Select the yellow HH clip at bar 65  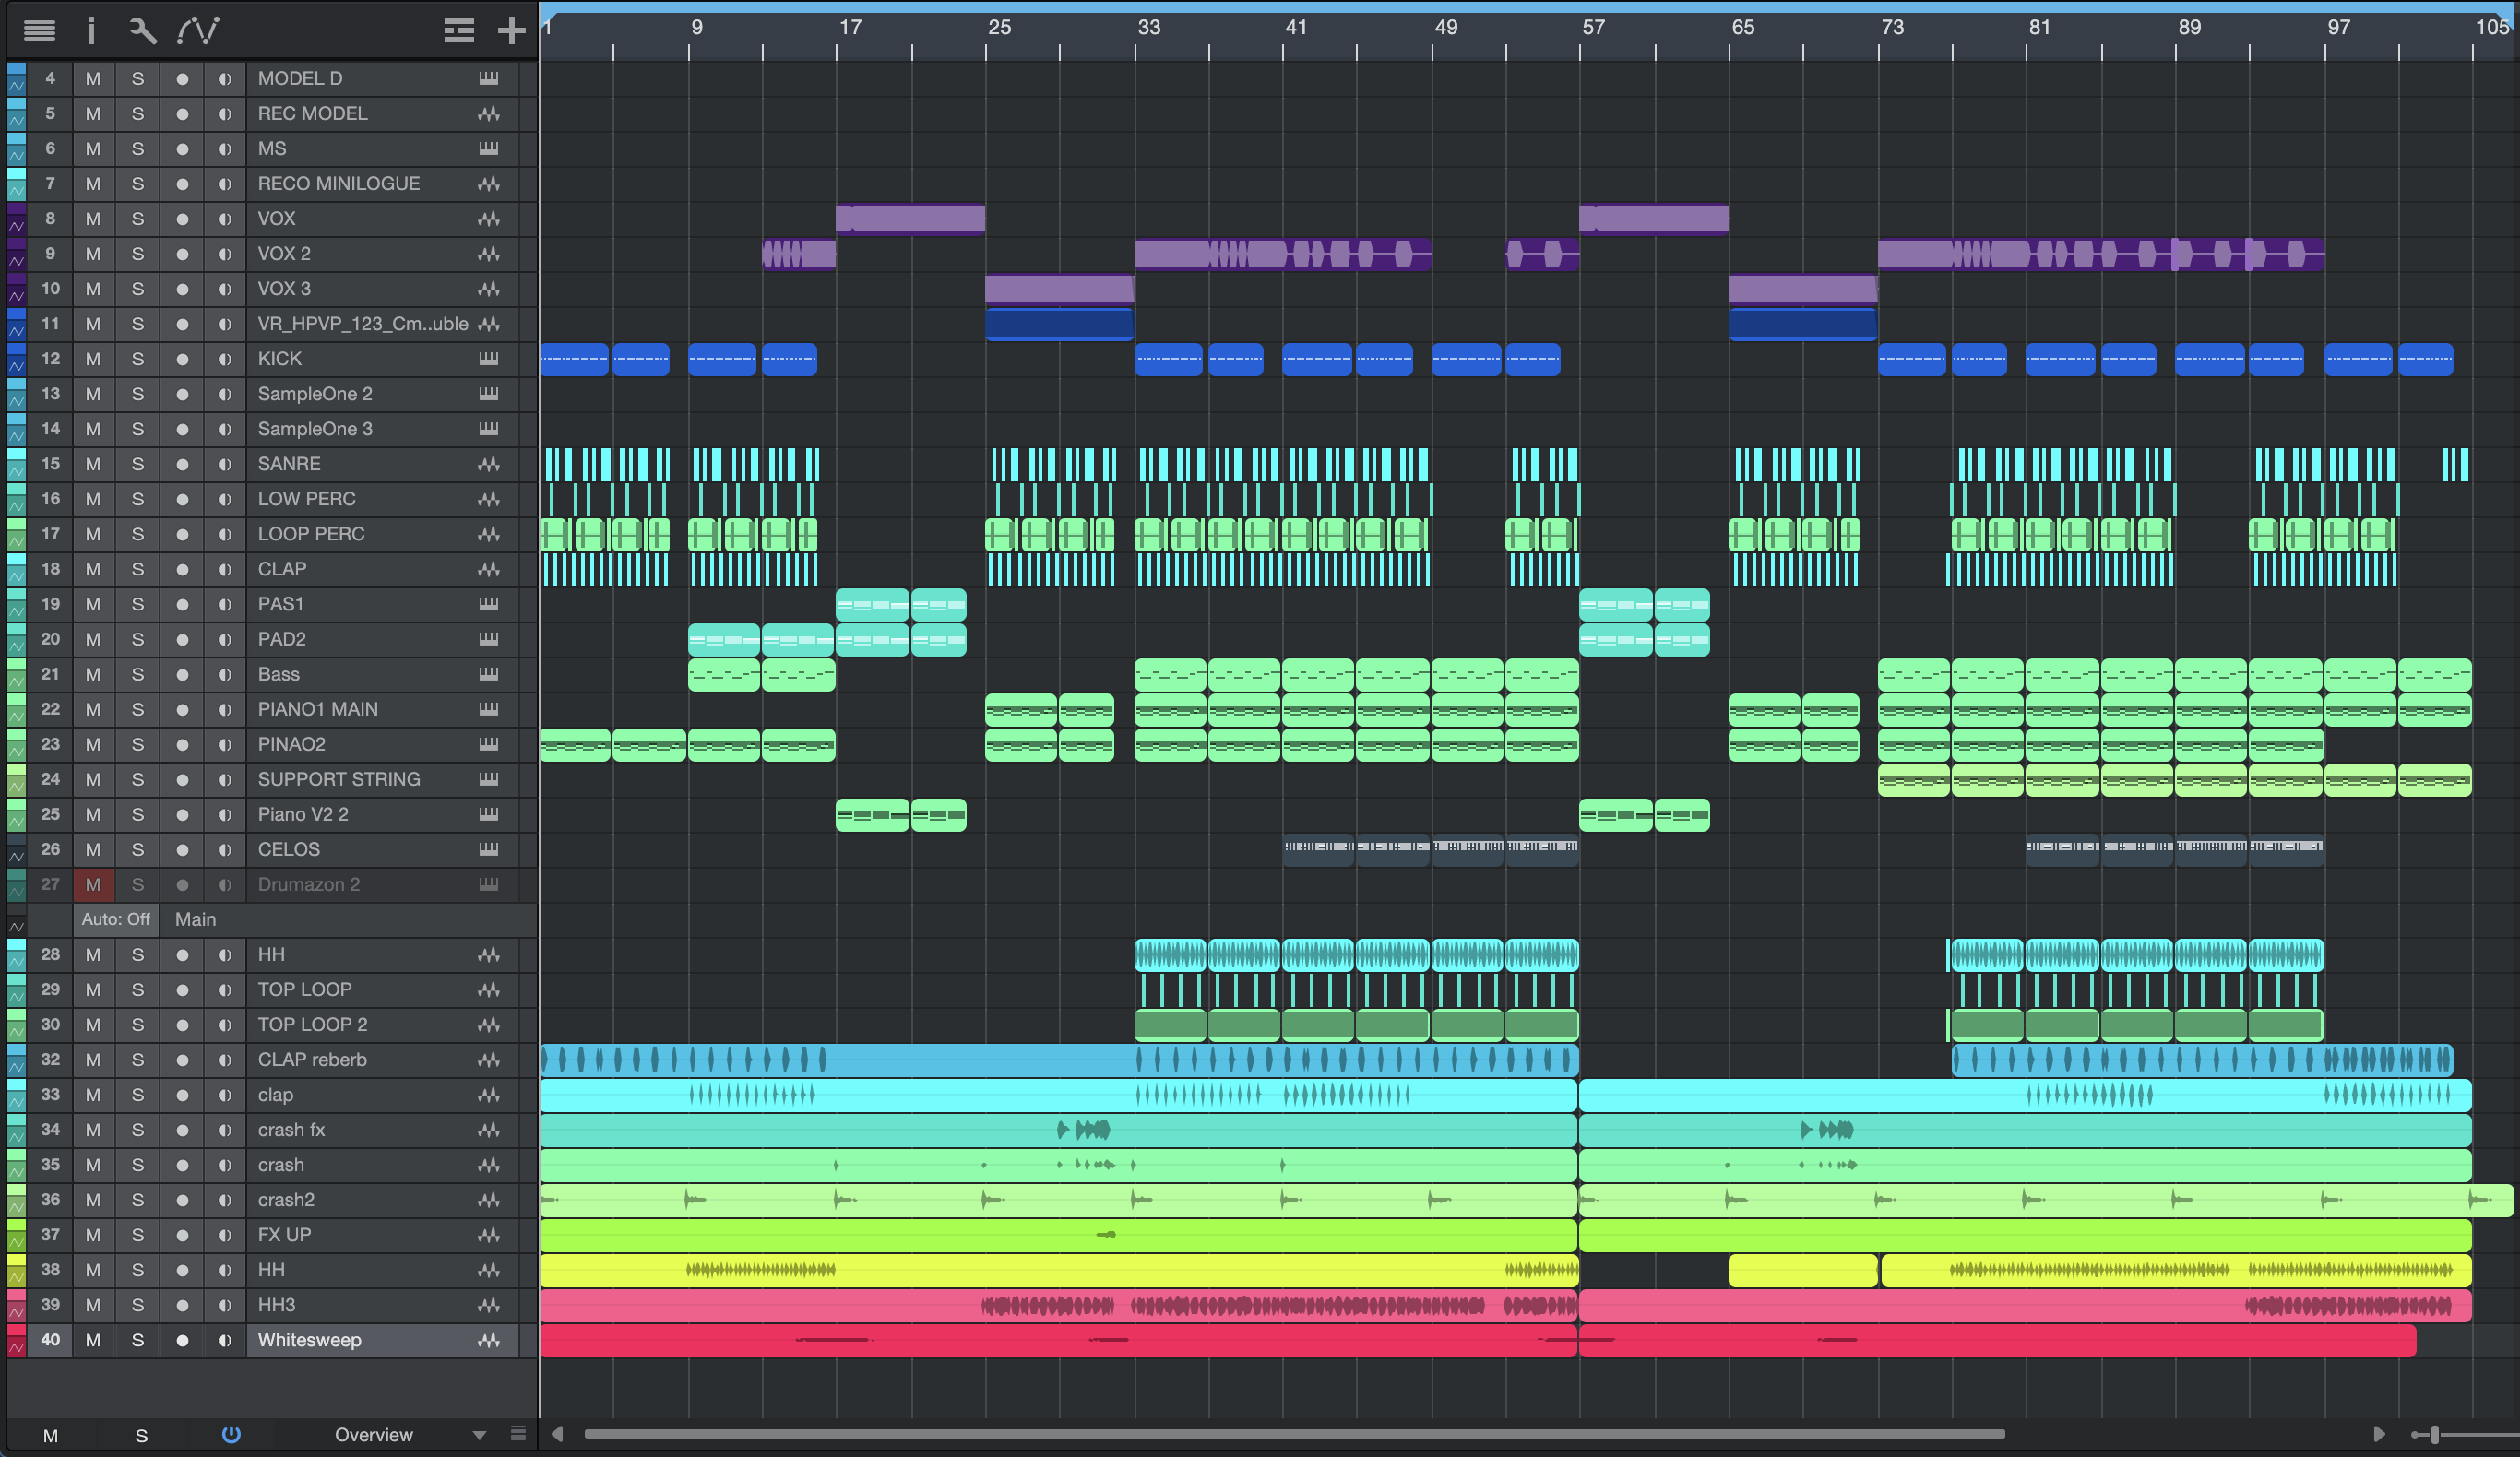coord(1802,1270)
